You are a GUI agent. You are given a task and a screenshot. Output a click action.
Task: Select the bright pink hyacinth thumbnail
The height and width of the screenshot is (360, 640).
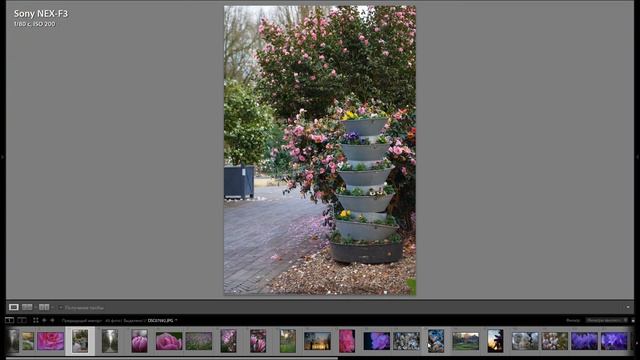(x=347, y=341)
